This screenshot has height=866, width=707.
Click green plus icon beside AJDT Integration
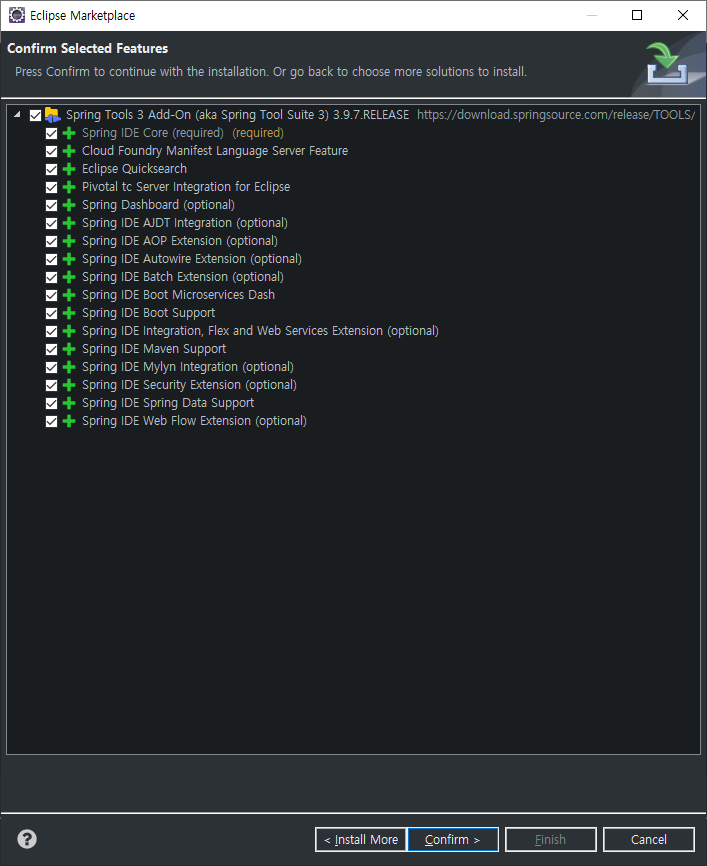[x=69, y=223]
